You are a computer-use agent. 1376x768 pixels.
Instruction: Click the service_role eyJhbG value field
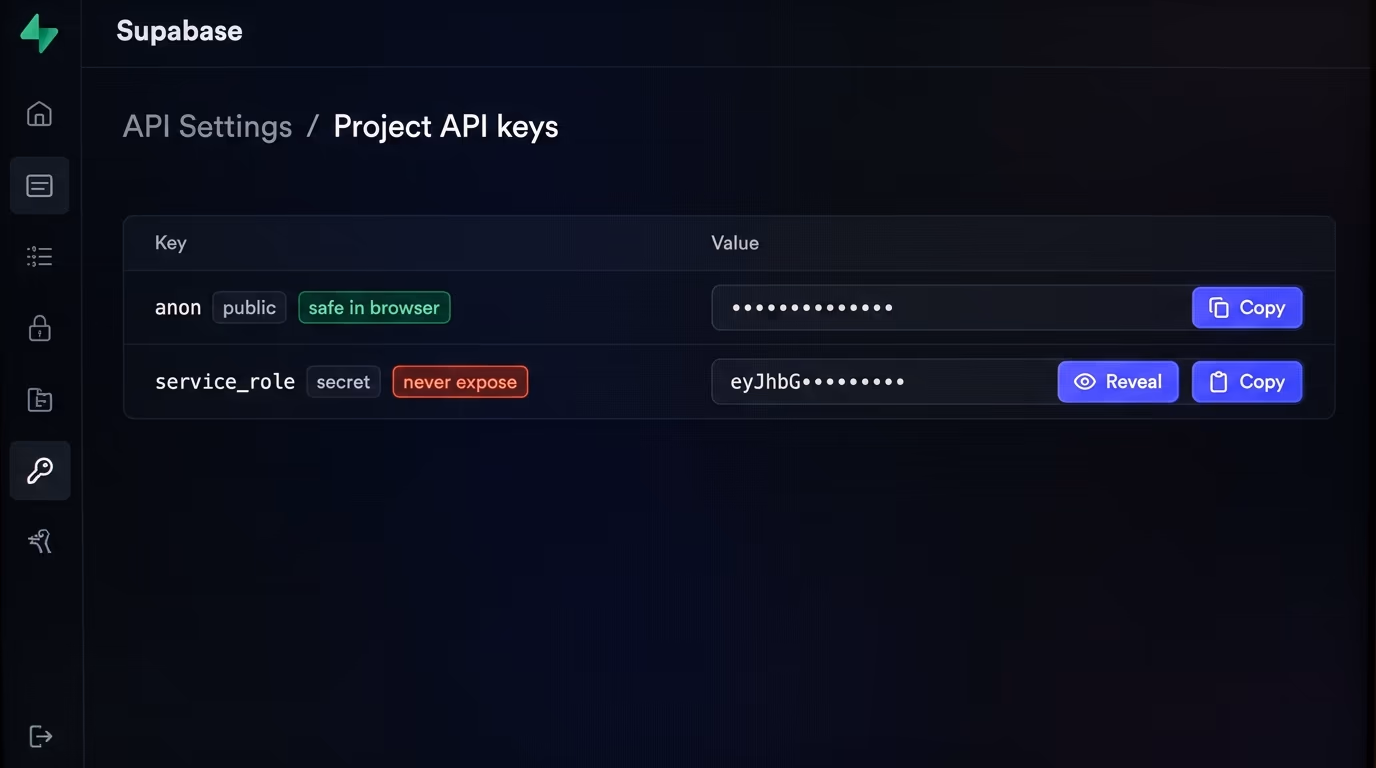point(884,382)
